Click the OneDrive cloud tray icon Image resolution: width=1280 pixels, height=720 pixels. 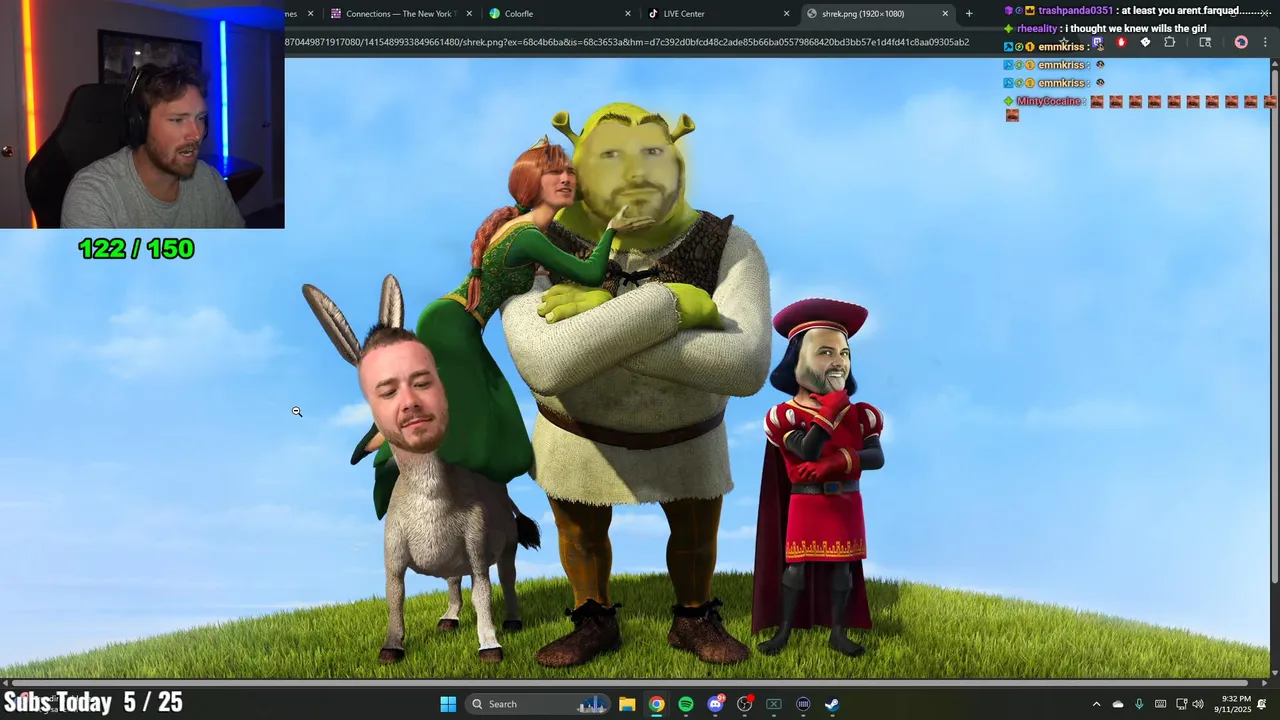pyautogui.click(x=1118, y=704)
